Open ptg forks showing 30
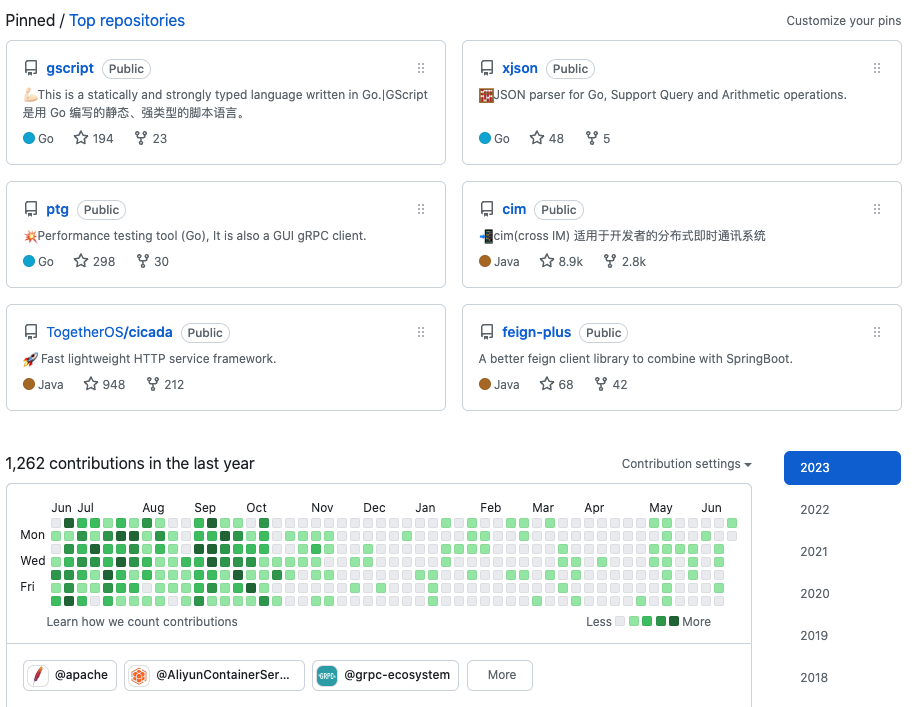The image size is (922, 707). coord(152,261)
